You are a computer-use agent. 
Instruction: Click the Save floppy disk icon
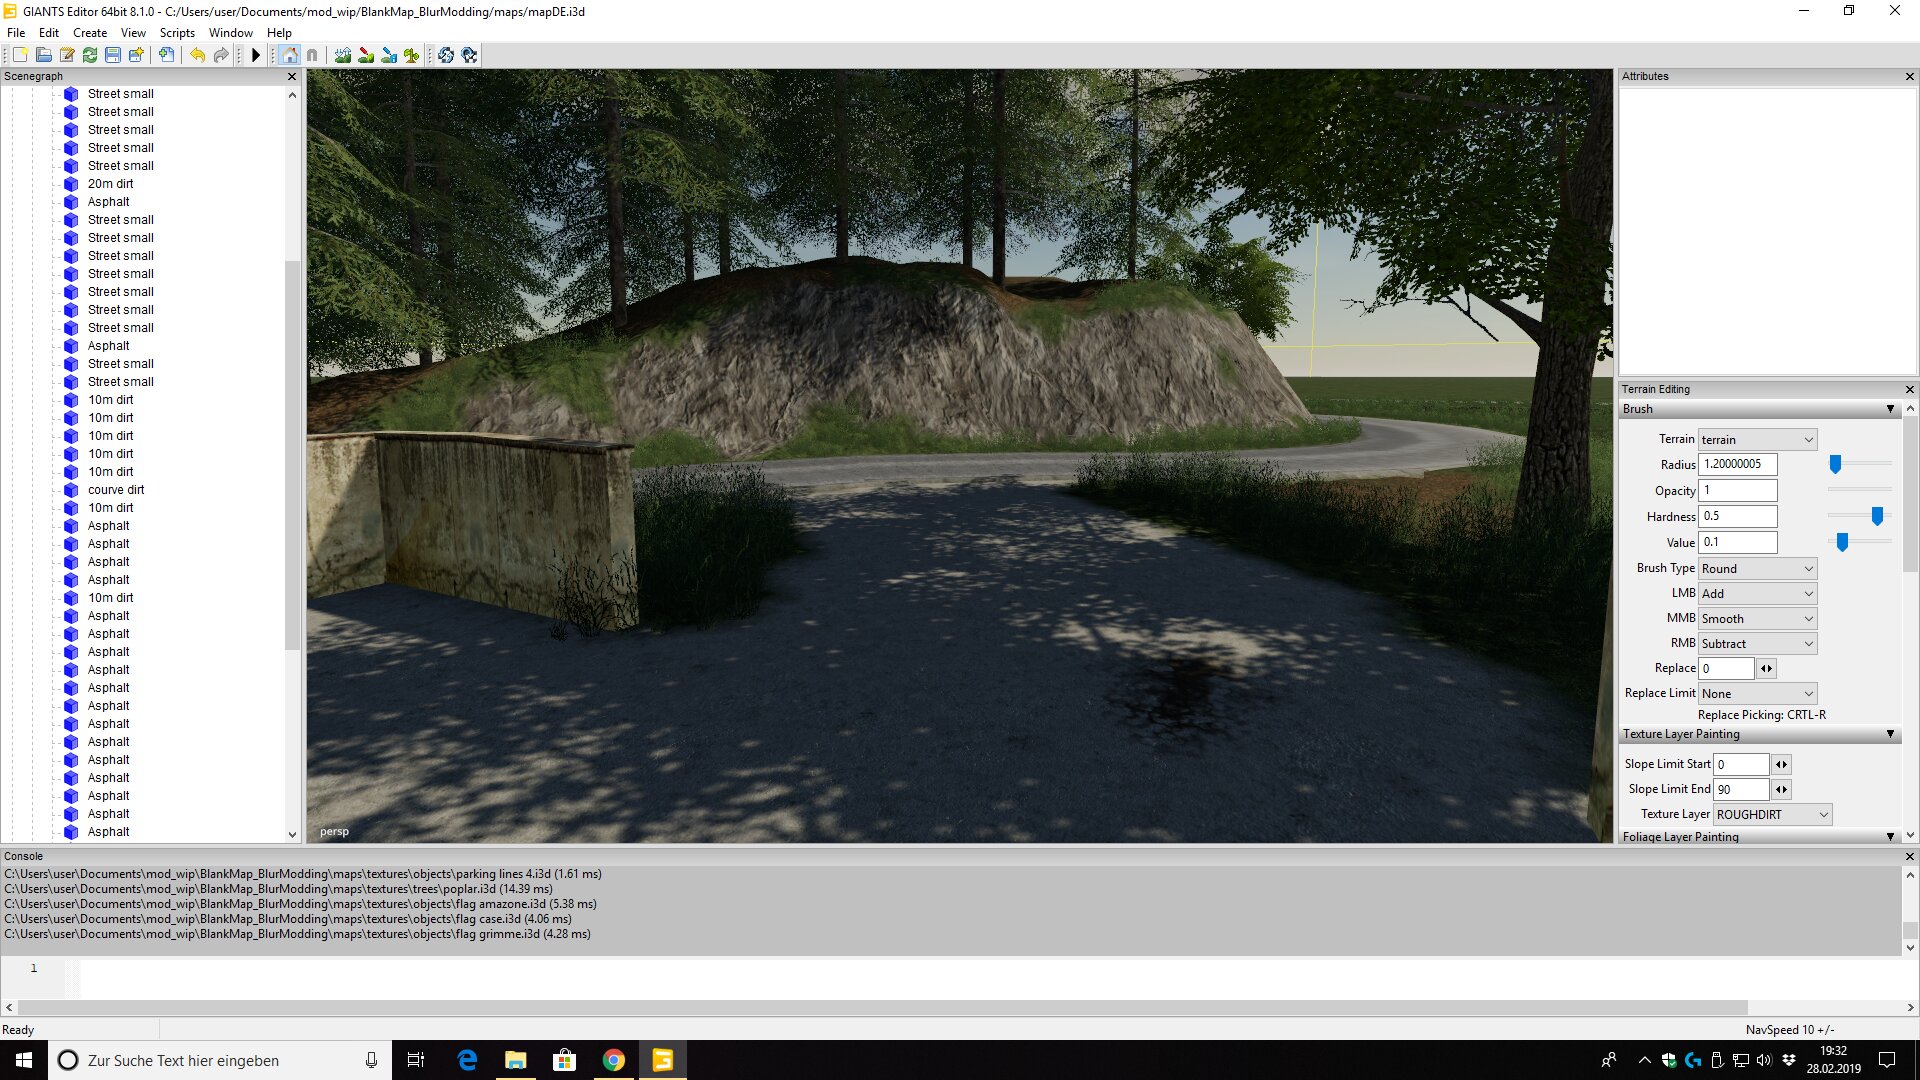point(113,55)
